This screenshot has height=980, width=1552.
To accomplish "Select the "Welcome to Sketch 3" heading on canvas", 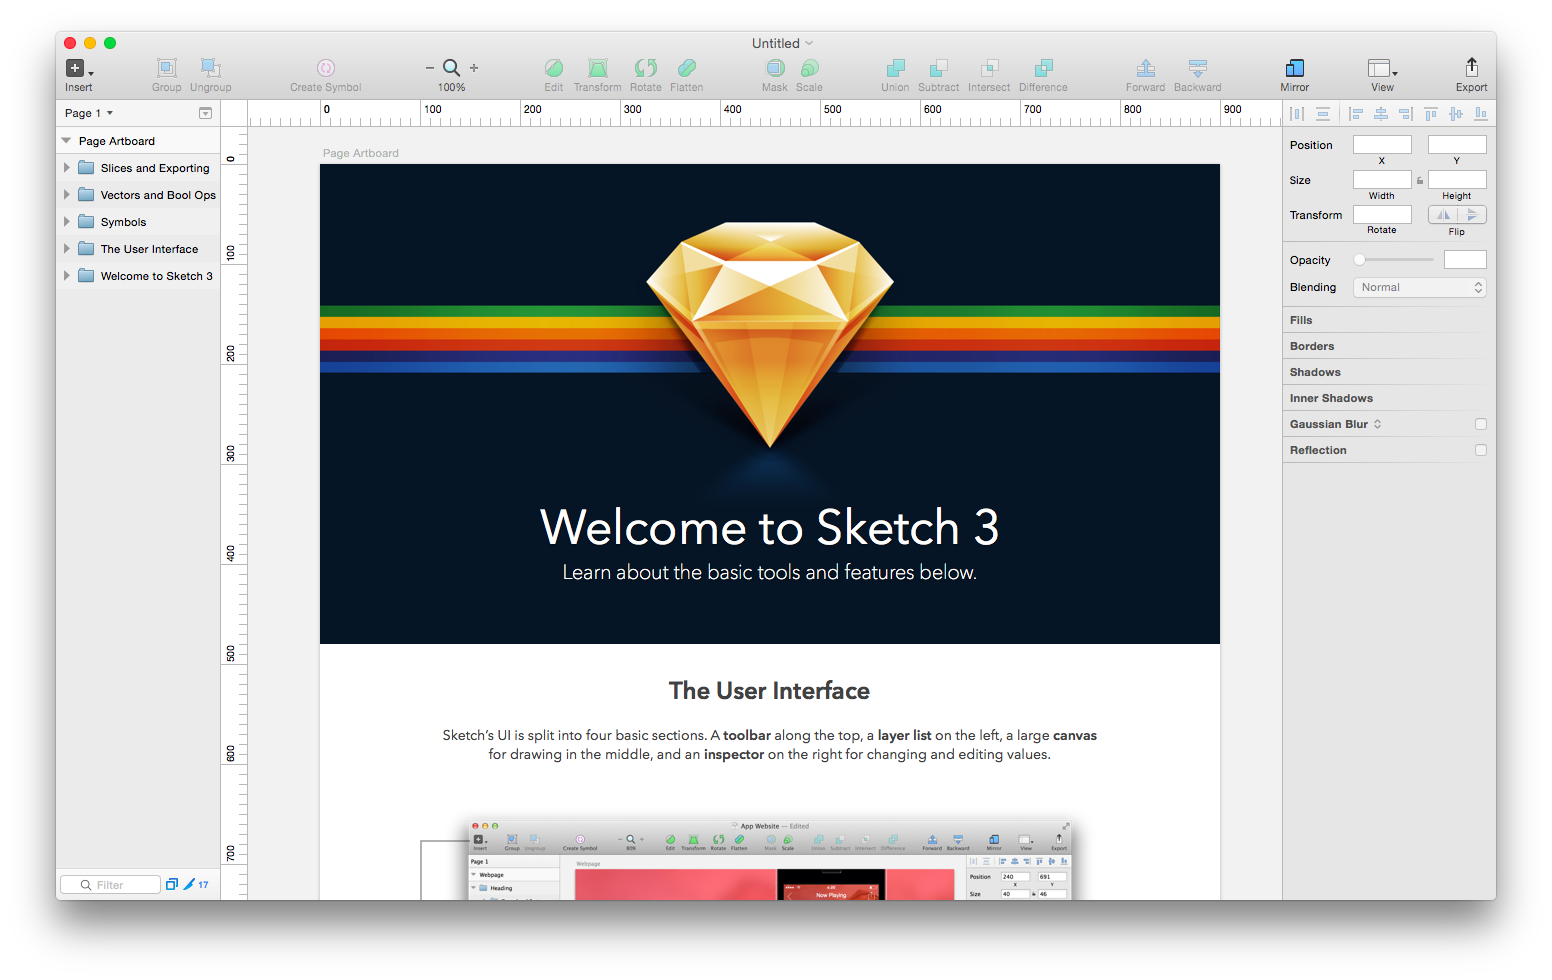I will pos(769,527).
